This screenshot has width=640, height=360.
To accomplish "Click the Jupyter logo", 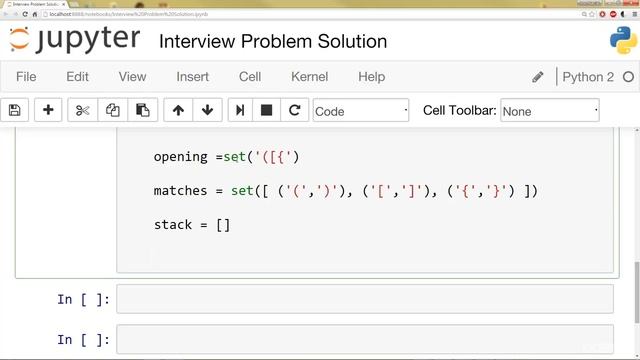I will point(75,40).
